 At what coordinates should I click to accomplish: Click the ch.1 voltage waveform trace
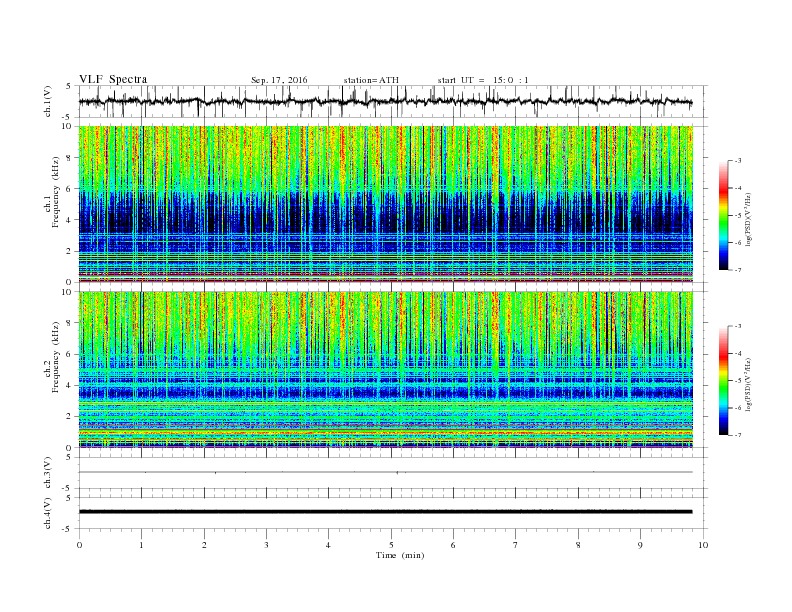(x=385, y=101)
